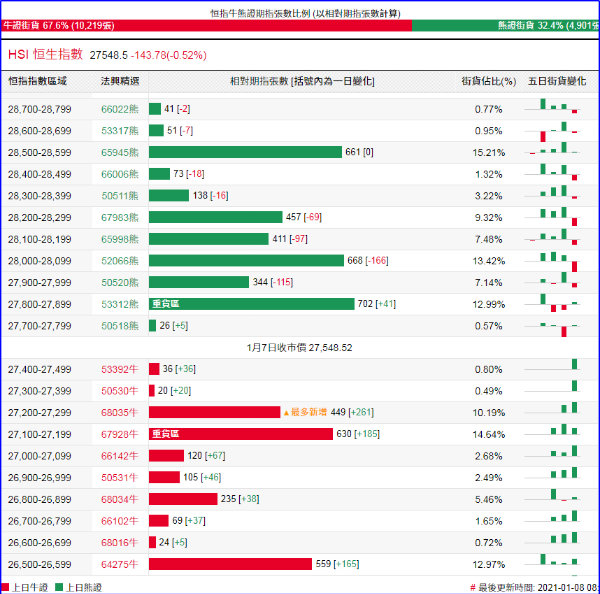Click the green 上日熊證 legend swatch
600x594 pixels.
[x=59, y=587]
